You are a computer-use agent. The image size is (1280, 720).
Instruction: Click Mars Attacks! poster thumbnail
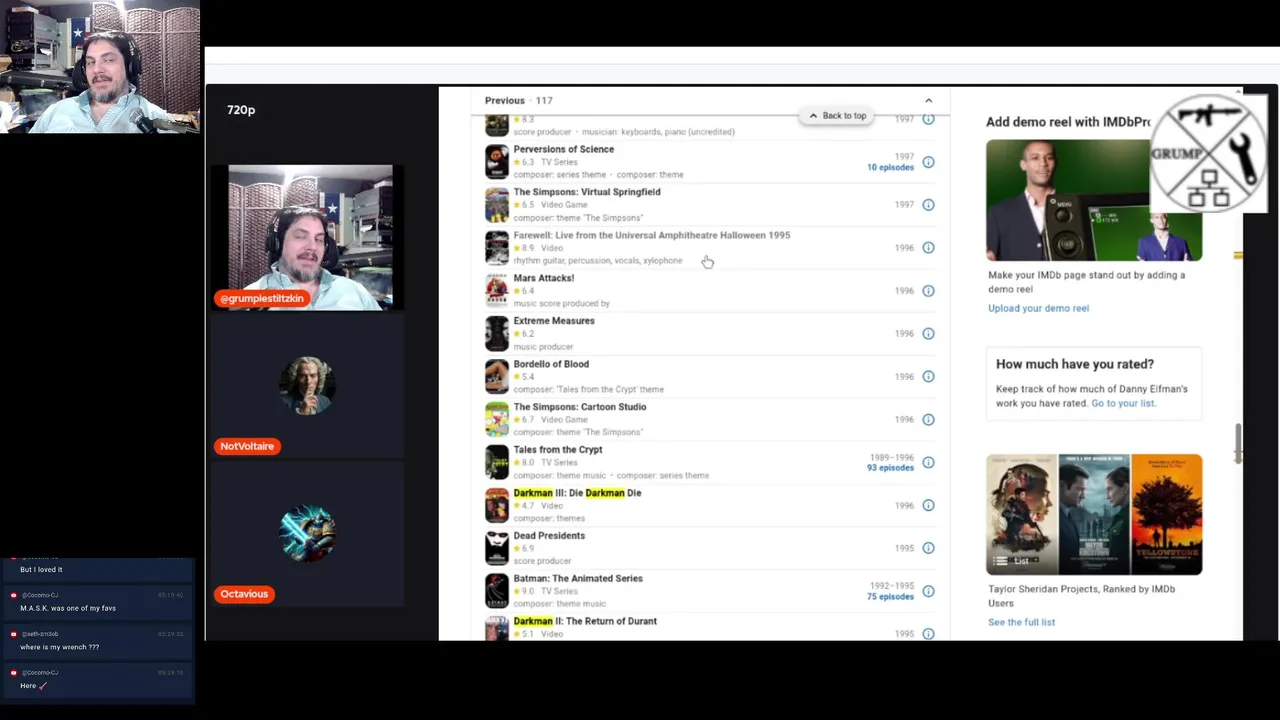point(496,291)
